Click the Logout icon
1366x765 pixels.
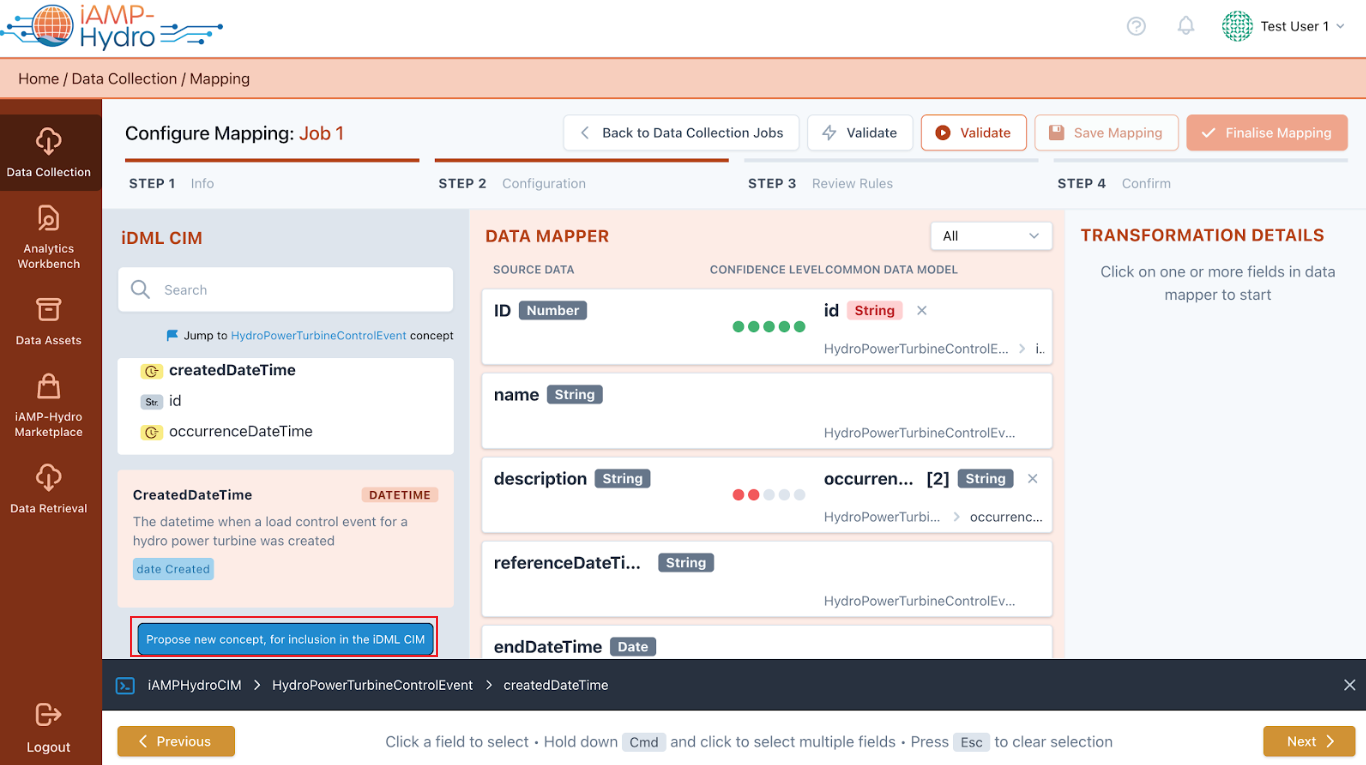click(x=49, y=714)
